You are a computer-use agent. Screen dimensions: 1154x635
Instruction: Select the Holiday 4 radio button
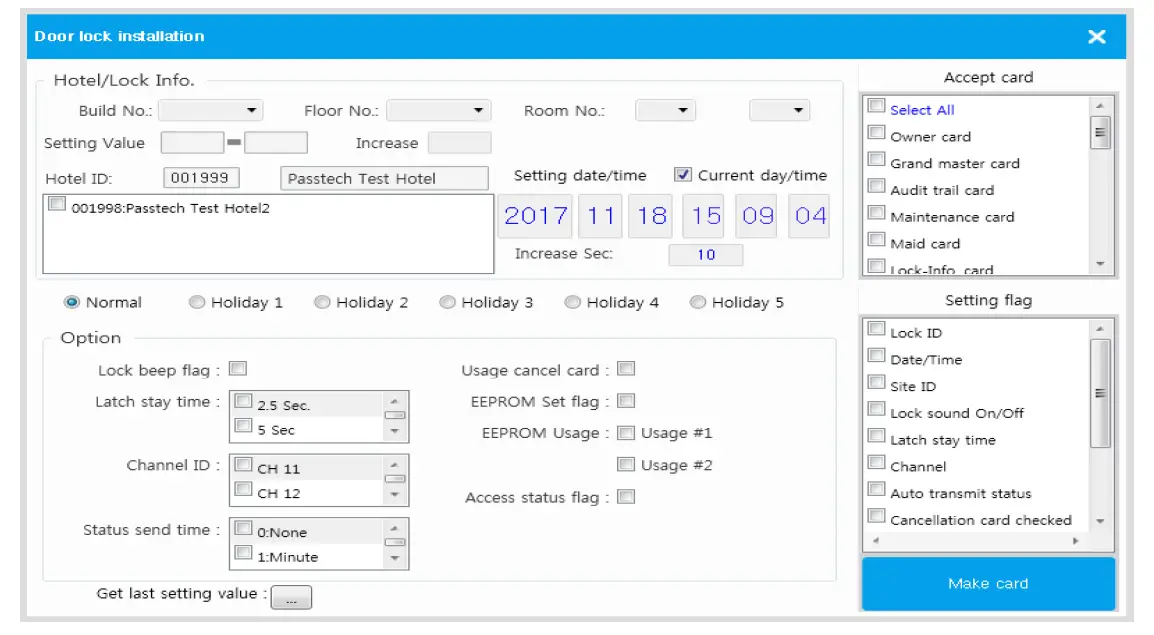click(572, 302)
